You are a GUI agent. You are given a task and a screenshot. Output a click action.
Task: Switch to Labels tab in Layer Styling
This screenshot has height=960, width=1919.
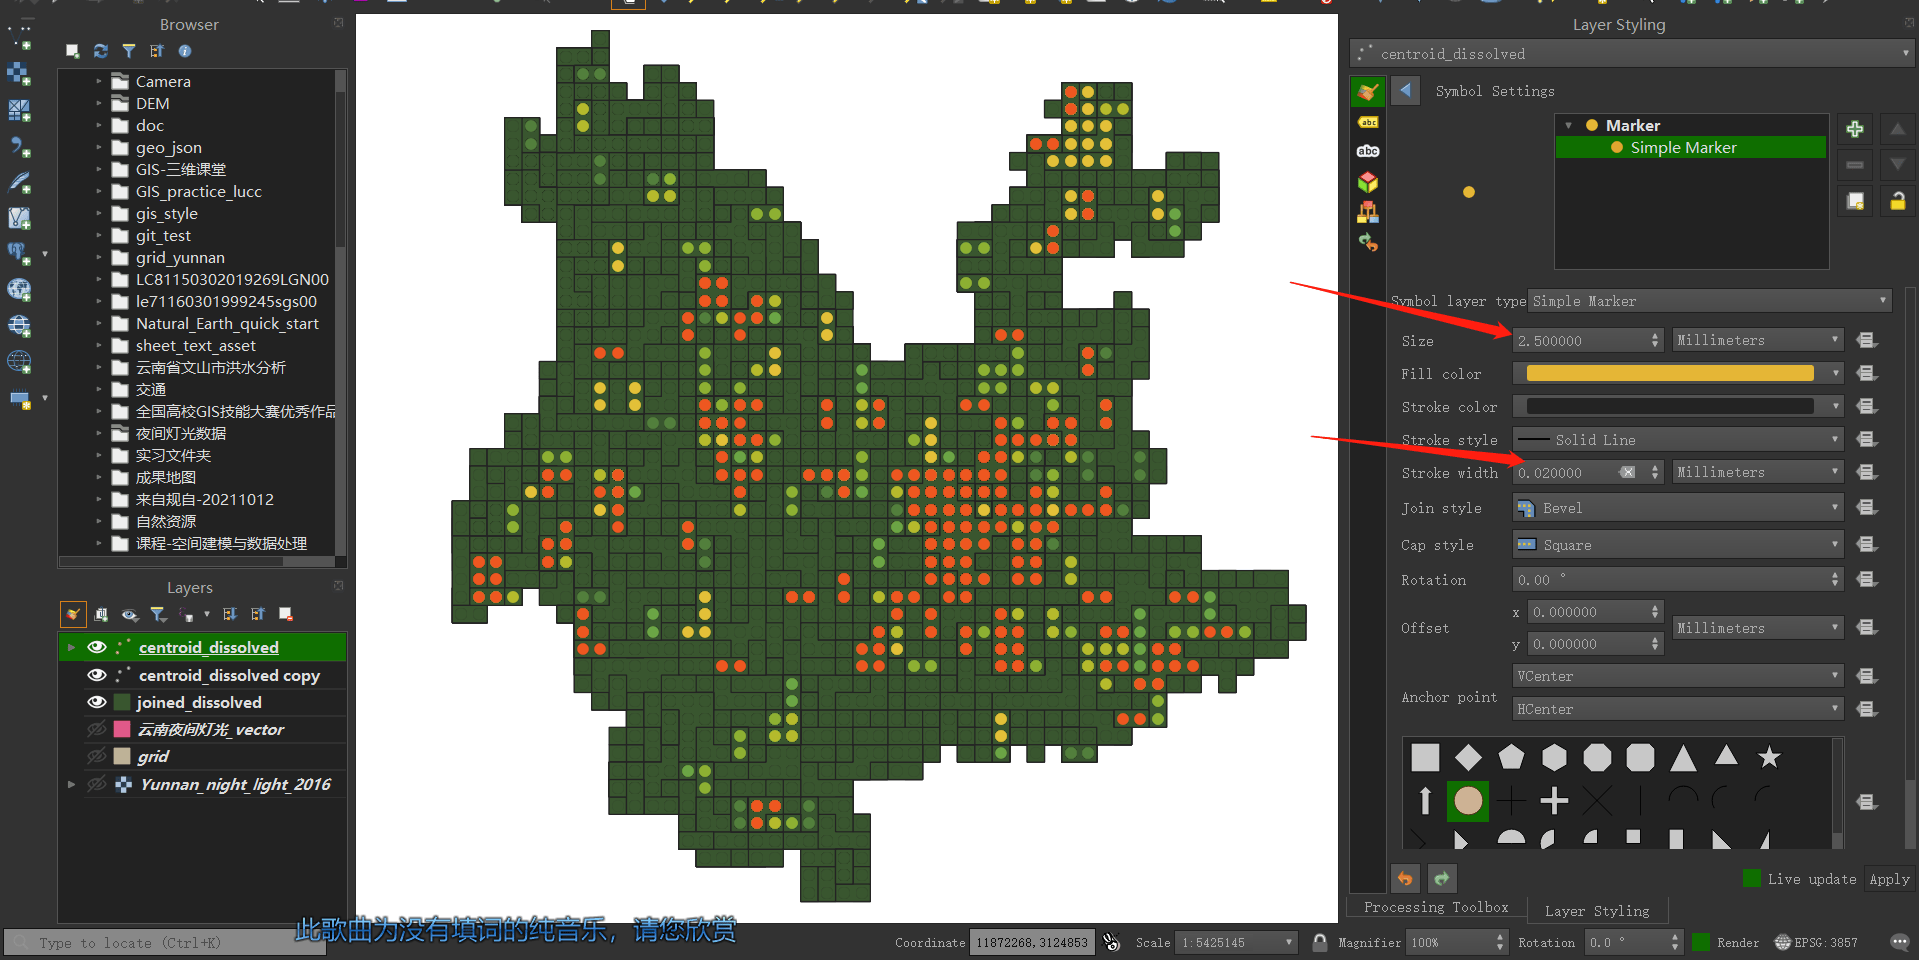coord(1368,122)
